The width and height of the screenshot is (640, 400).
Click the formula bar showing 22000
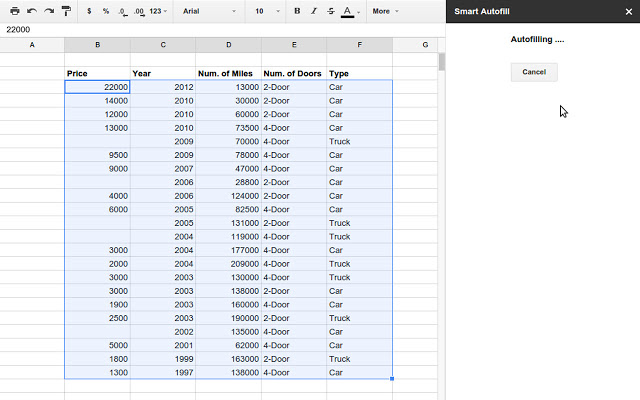[222, 29]
